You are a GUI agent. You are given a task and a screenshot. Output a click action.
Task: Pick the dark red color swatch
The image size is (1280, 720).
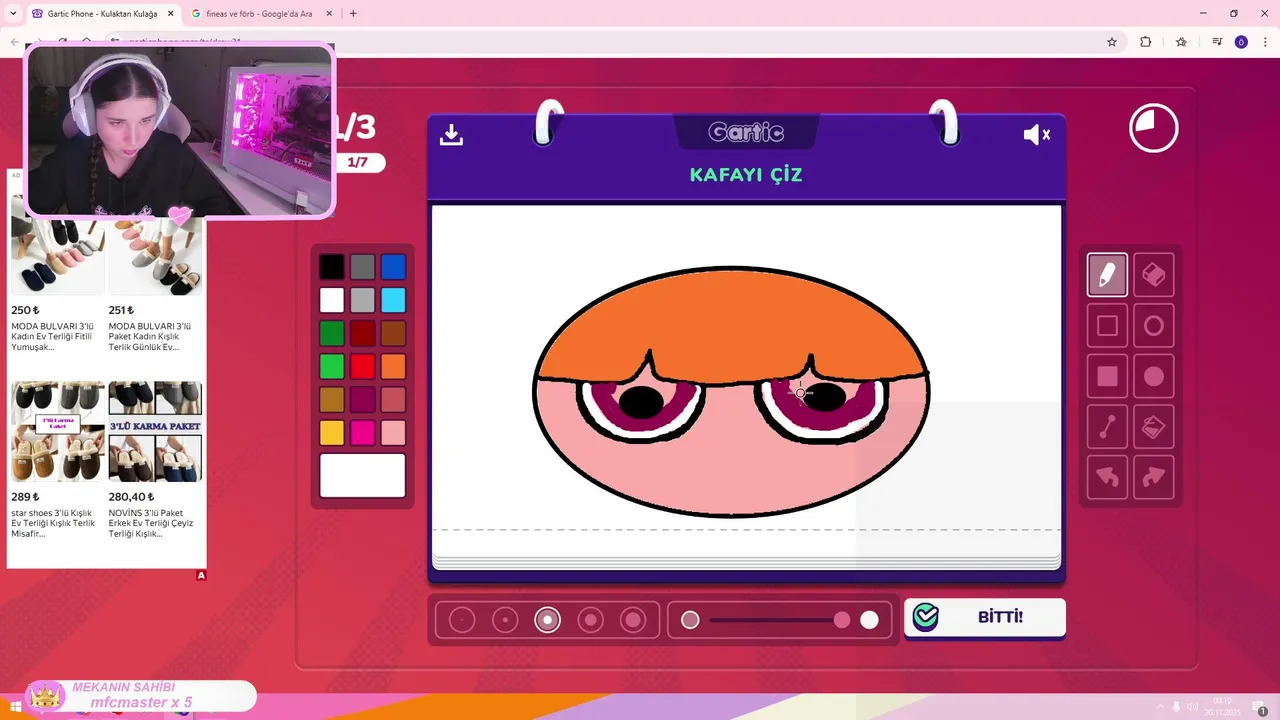pos(363,333)
